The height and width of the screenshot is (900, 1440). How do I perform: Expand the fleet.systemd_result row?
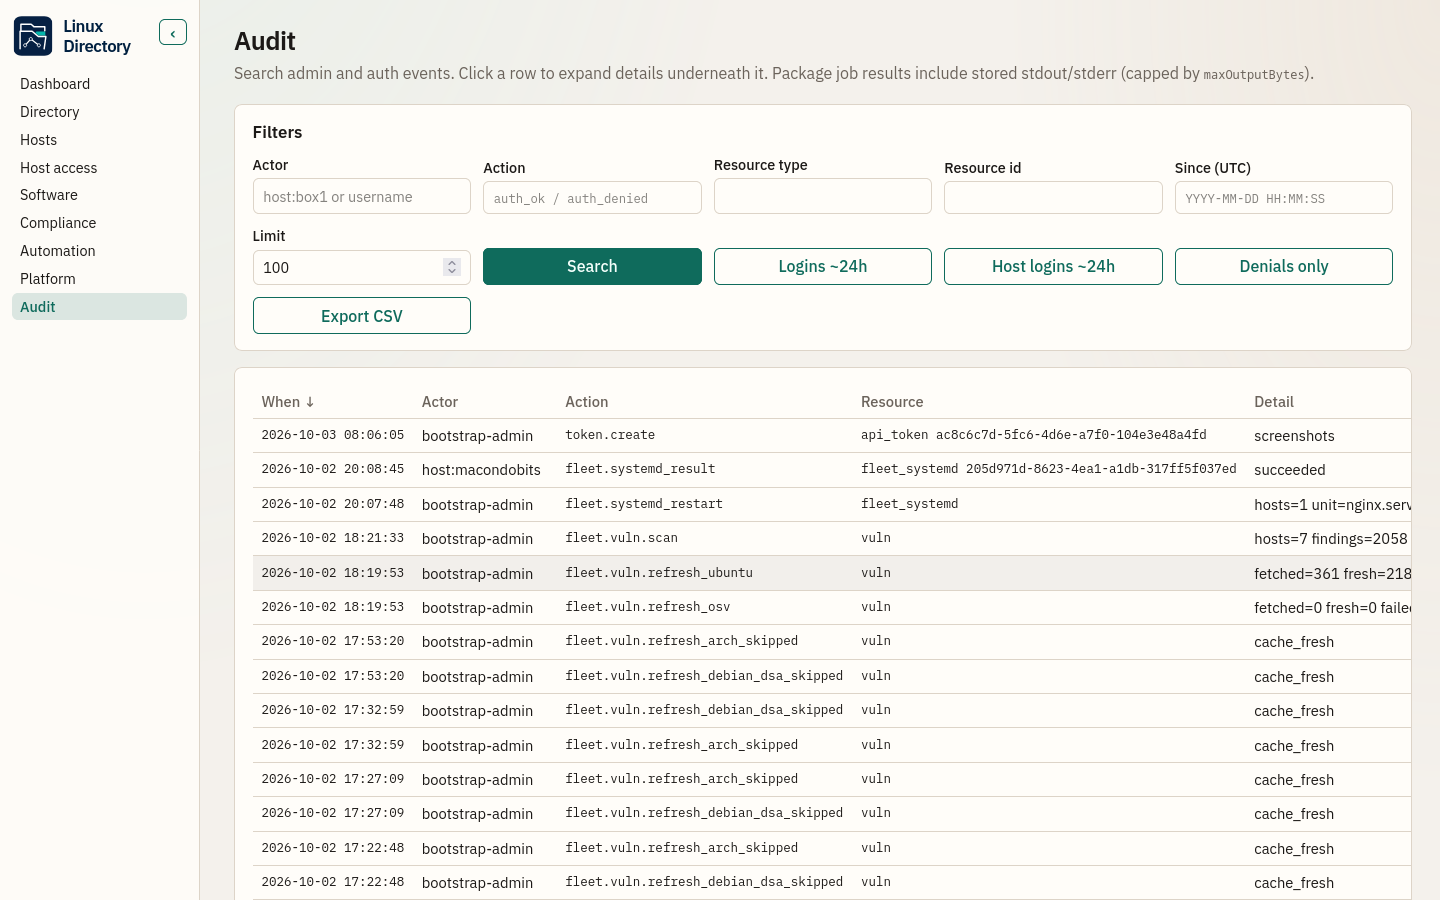pos(832,470)
